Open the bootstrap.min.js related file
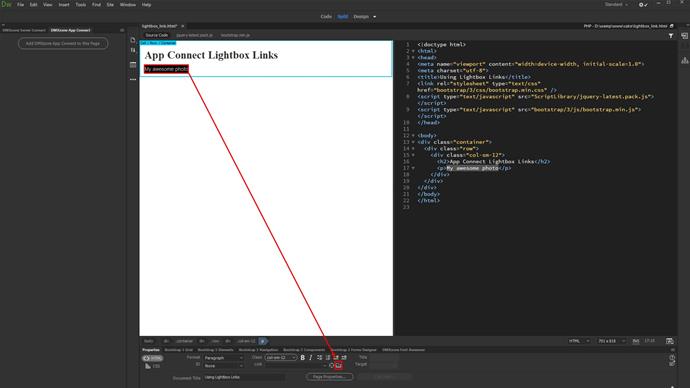The height and width of the screenshot is (388, 690). tap(235, 35)
